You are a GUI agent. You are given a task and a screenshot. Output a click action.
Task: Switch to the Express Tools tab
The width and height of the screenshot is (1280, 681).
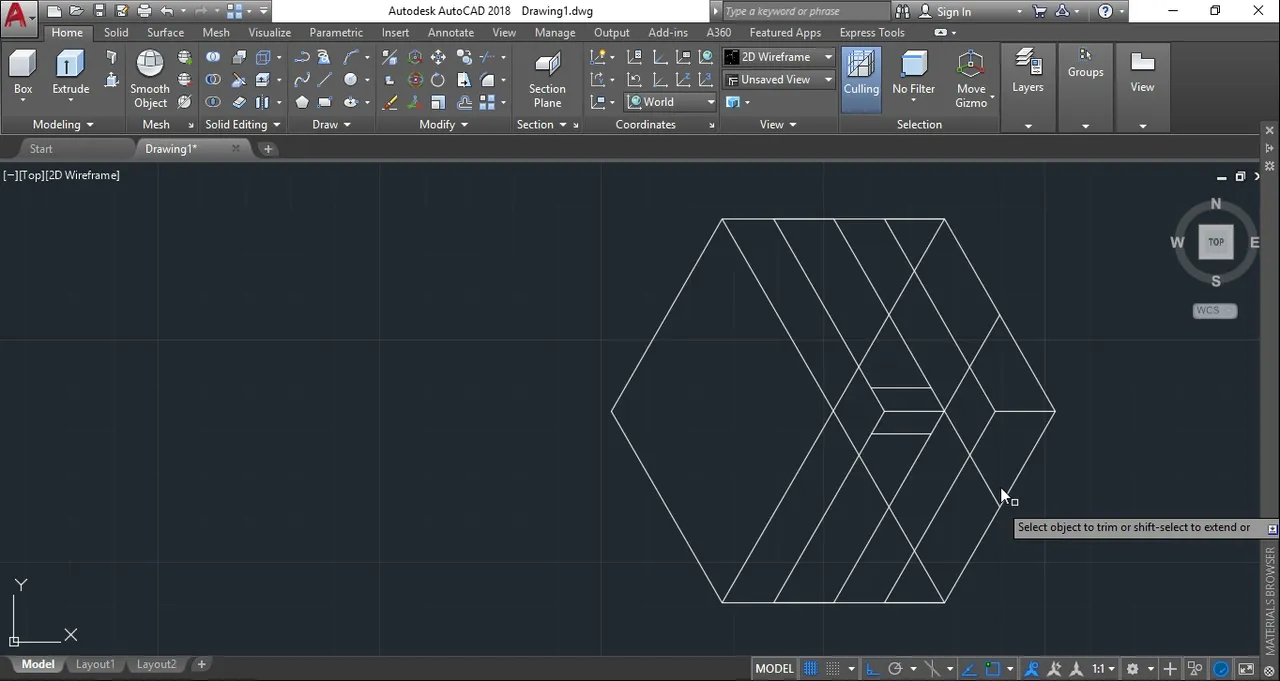pyautogui.click(x=872, y=32)
